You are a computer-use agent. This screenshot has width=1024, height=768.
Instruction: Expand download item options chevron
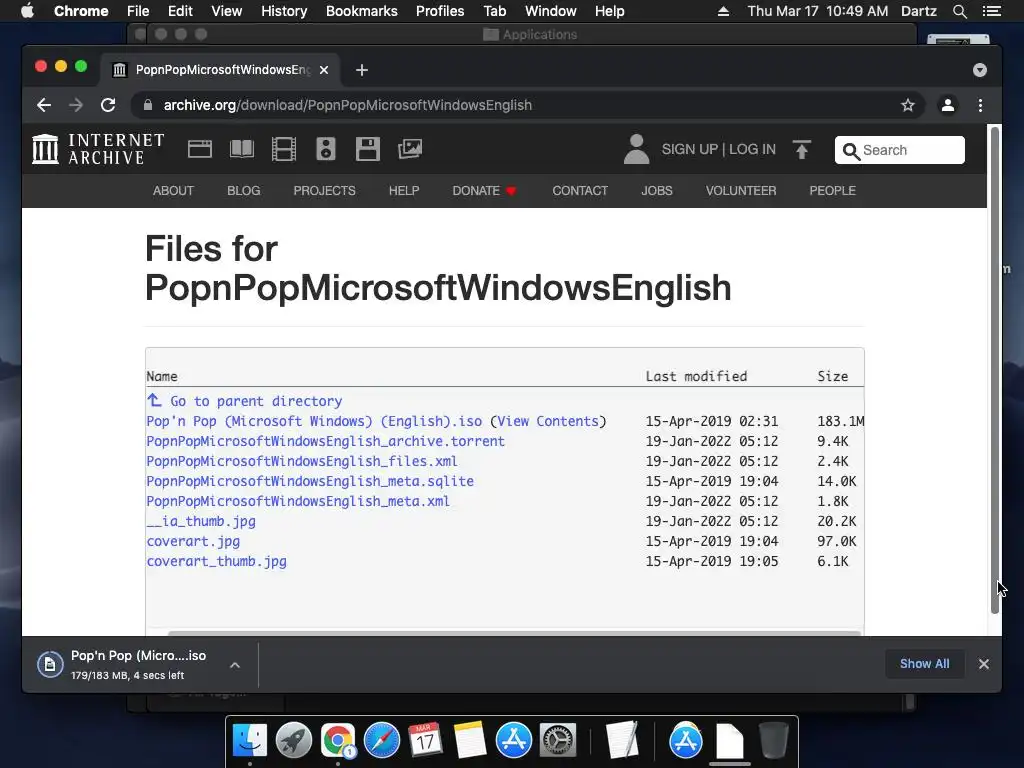(235, 665)
